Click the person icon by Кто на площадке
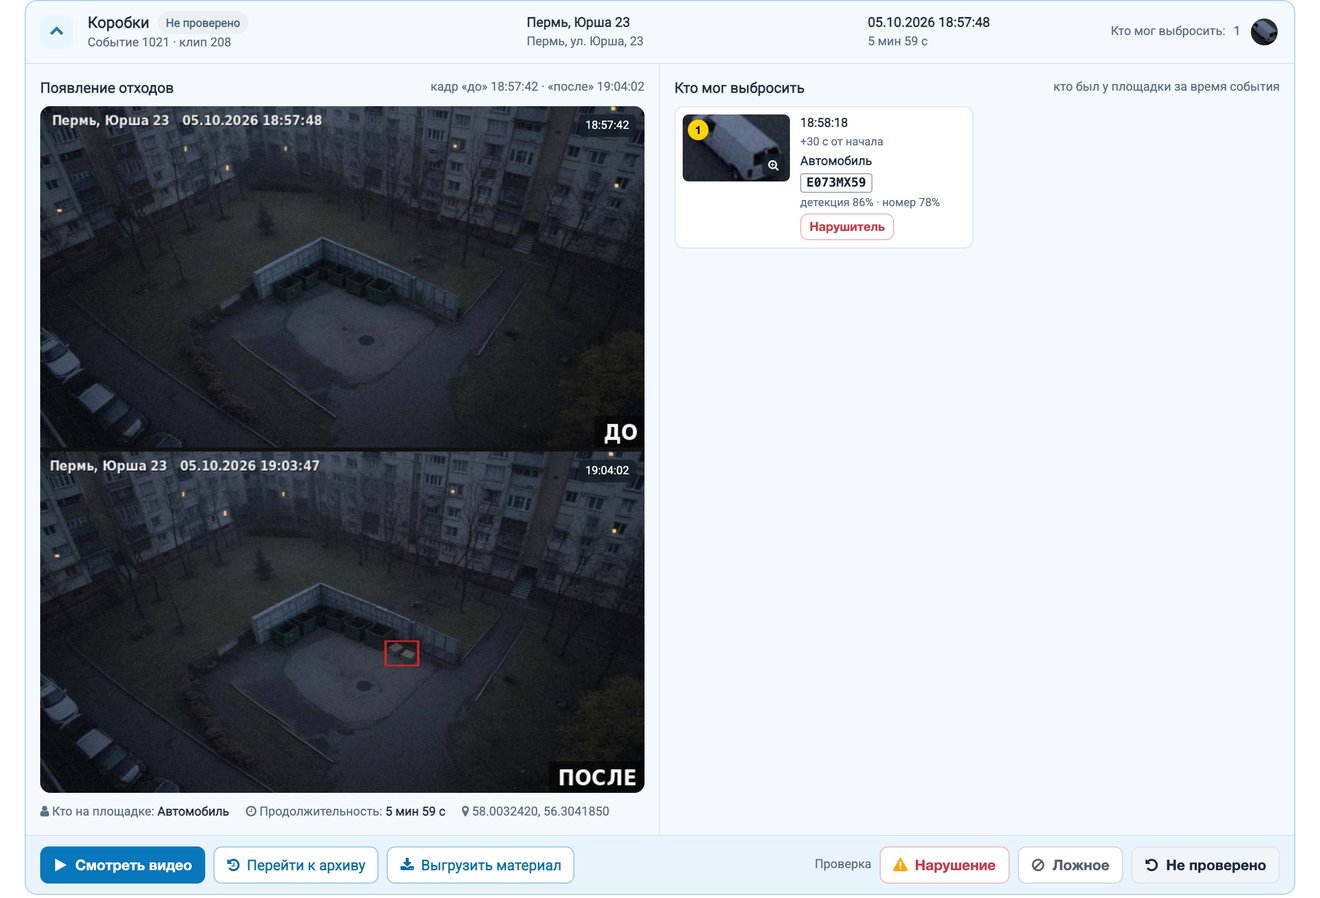 pyautogui.click(x=44, y=812)
